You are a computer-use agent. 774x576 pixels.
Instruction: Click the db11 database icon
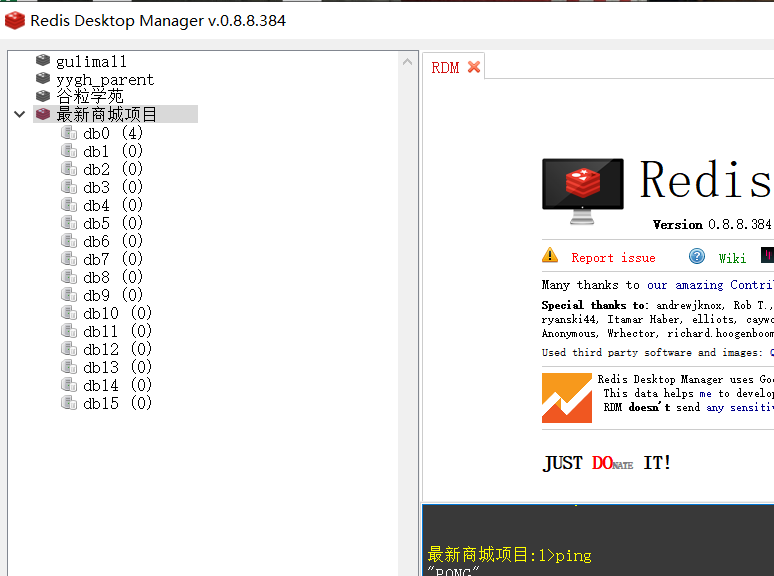pyautogui.click(x=69, y=331)
